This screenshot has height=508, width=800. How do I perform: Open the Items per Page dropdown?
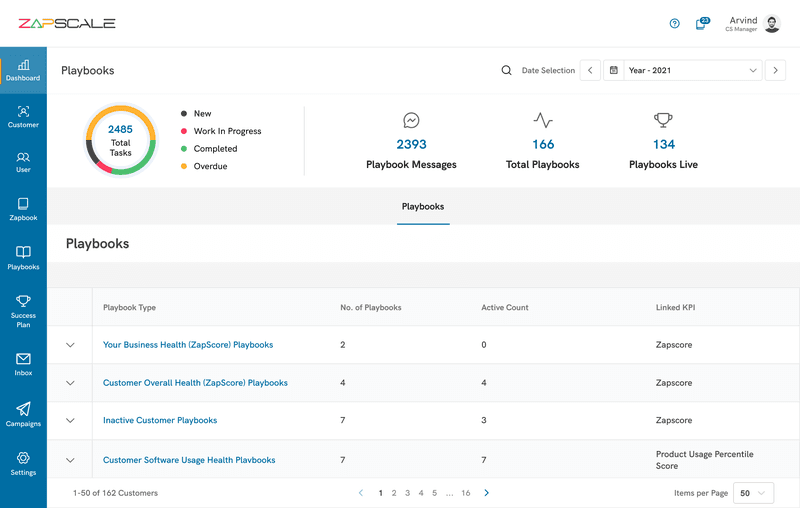click(754, 493)
